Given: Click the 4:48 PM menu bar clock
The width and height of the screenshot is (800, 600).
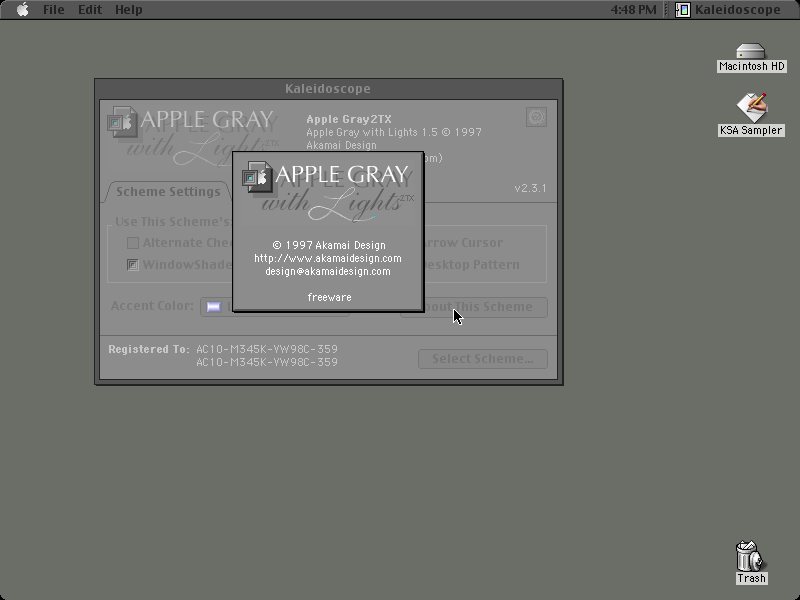Looking at the screenshot, I should pos(634,10).
